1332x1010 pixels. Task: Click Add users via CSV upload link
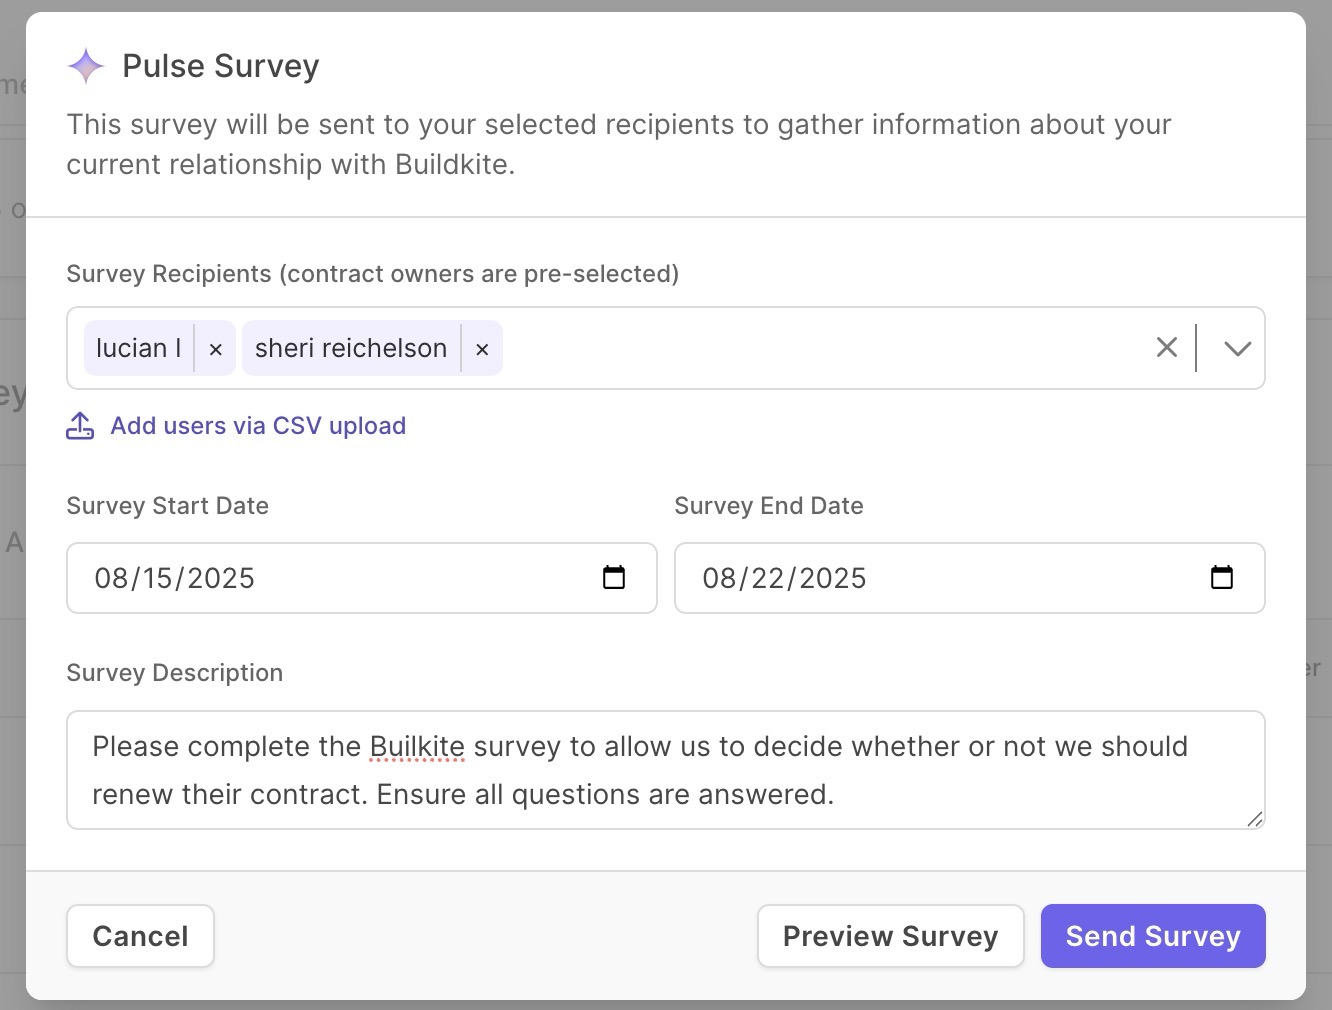(258, 426)
